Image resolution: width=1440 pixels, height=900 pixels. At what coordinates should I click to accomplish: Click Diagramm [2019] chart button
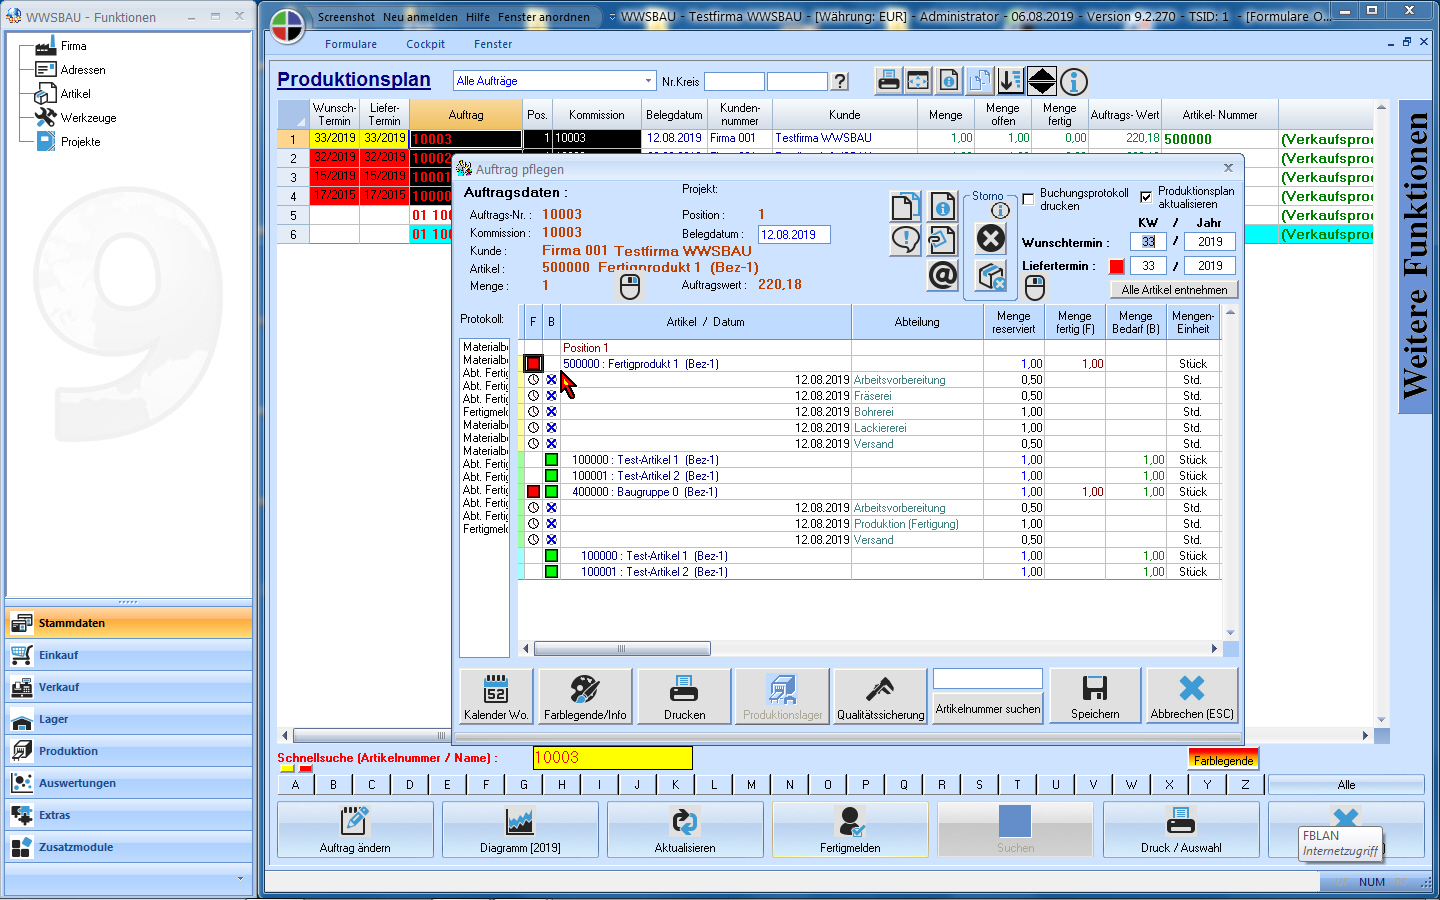(x=520, y=829)
